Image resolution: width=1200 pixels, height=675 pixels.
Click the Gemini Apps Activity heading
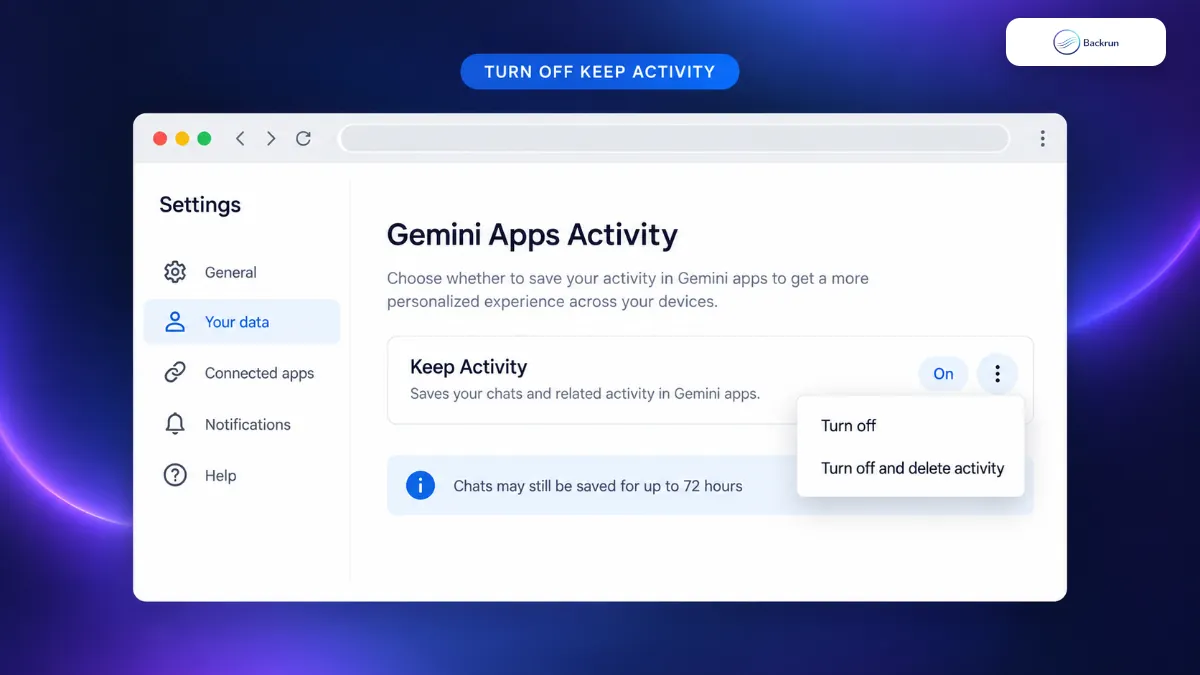click(532, 235)
